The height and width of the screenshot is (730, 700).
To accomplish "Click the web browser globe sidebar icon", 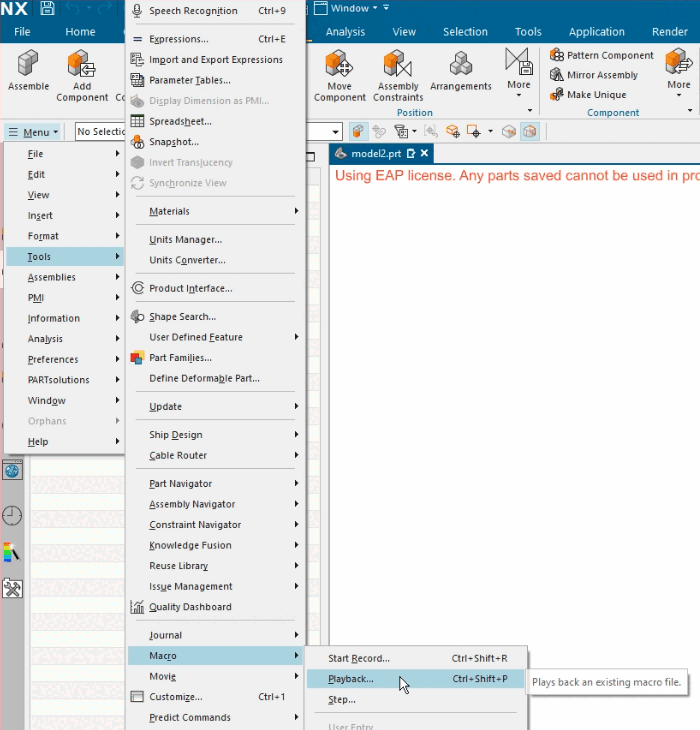I will point(12,471).
